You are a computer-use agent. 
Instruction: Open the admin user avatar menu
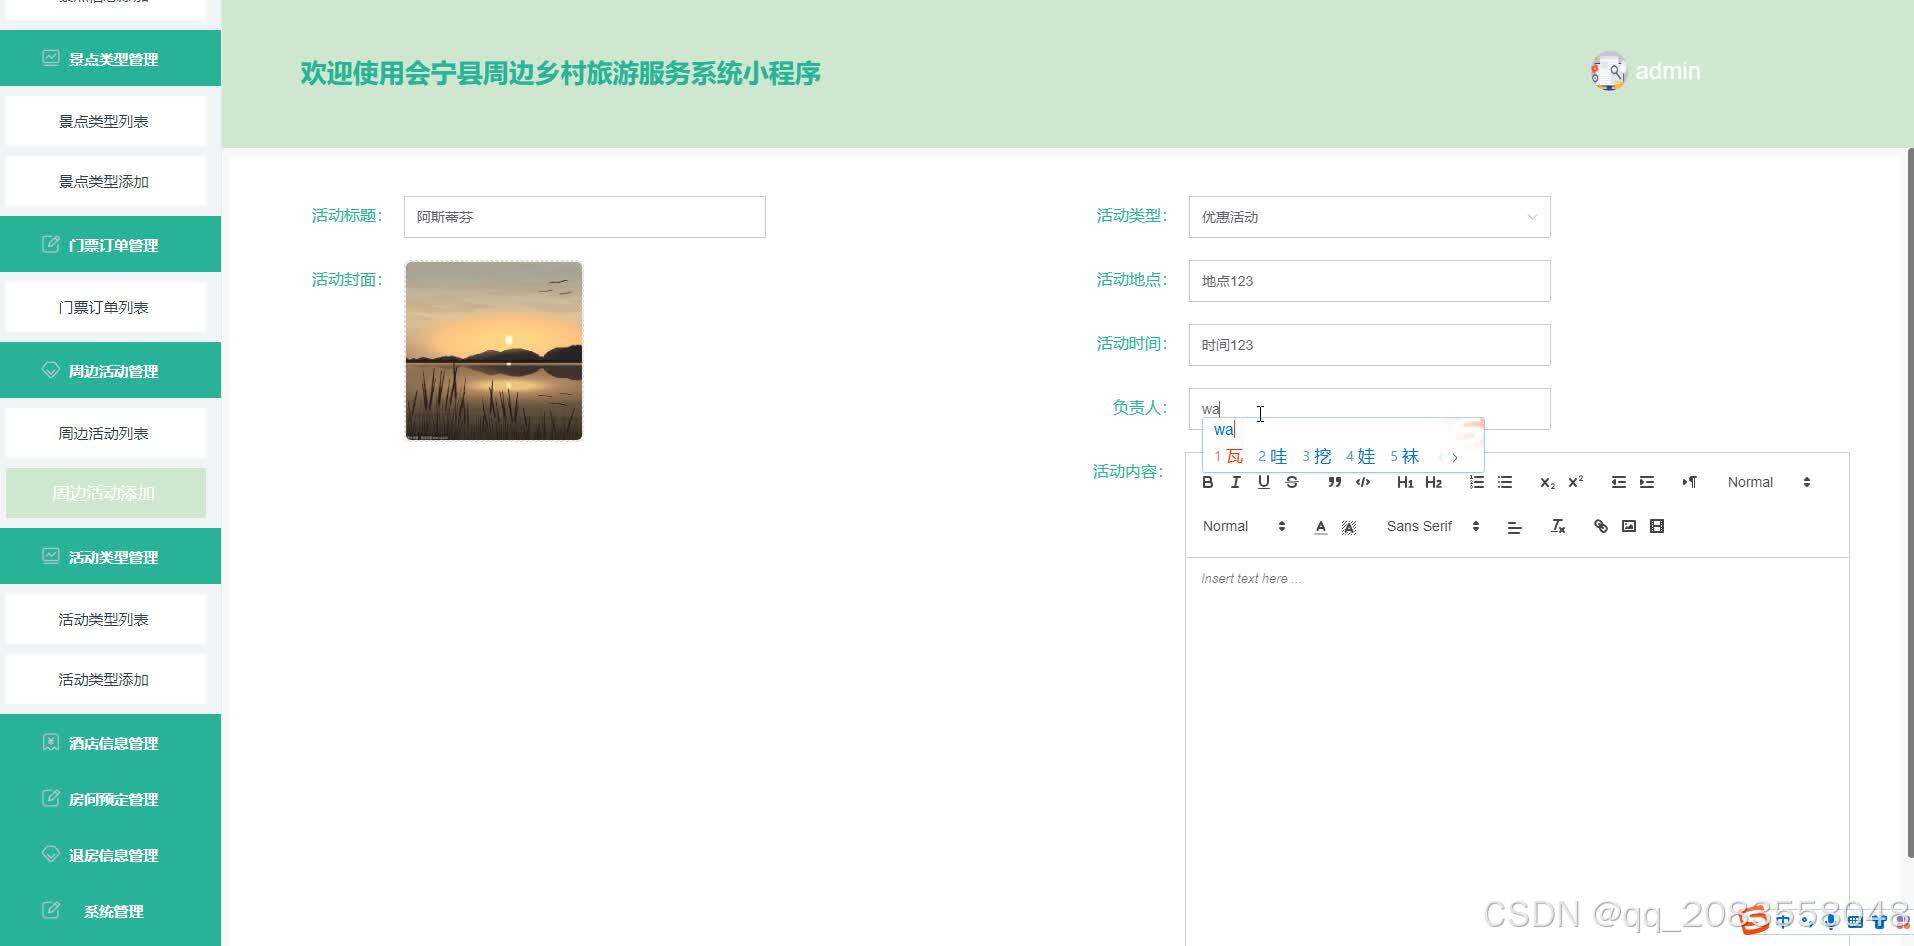coord(1608,71)
